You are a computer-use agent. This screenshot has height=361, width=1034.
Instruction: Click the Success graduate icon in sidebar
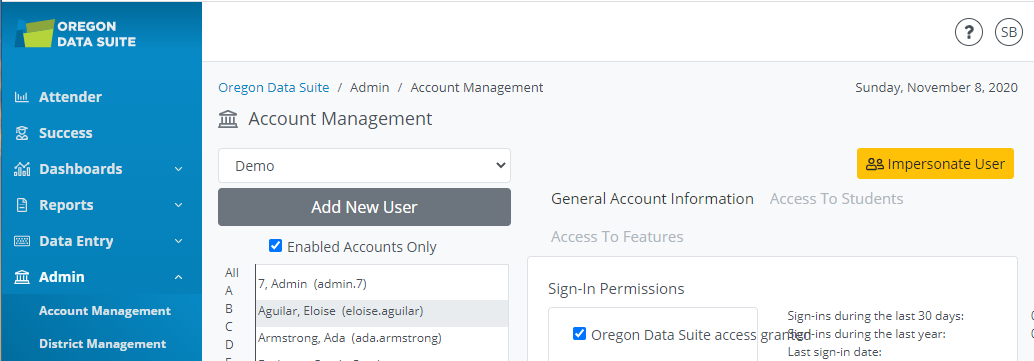[x=22, y=133]
